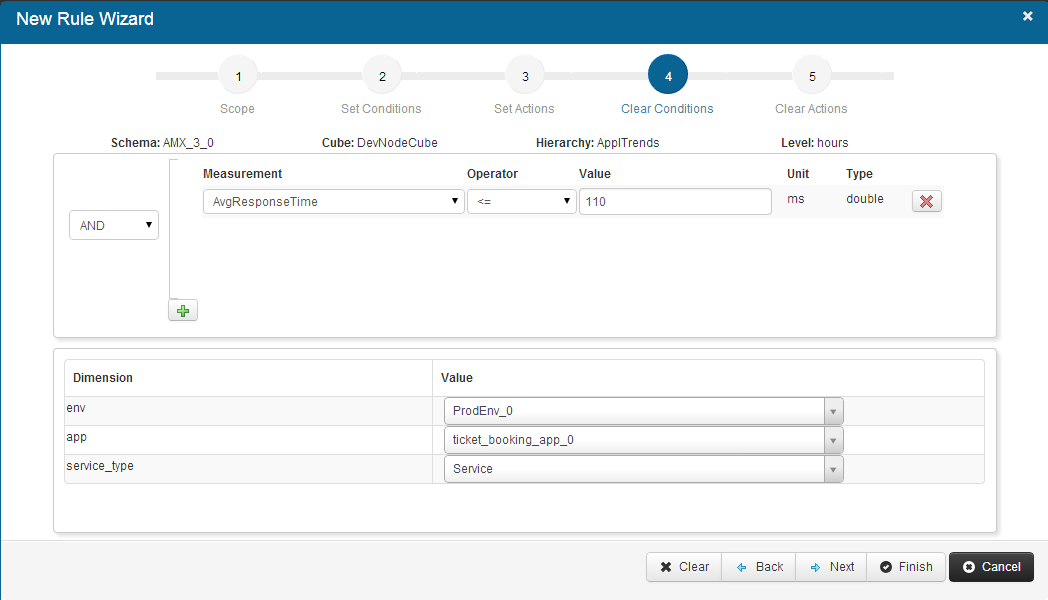Go to step 5 Clear Actions

[811, 76]
